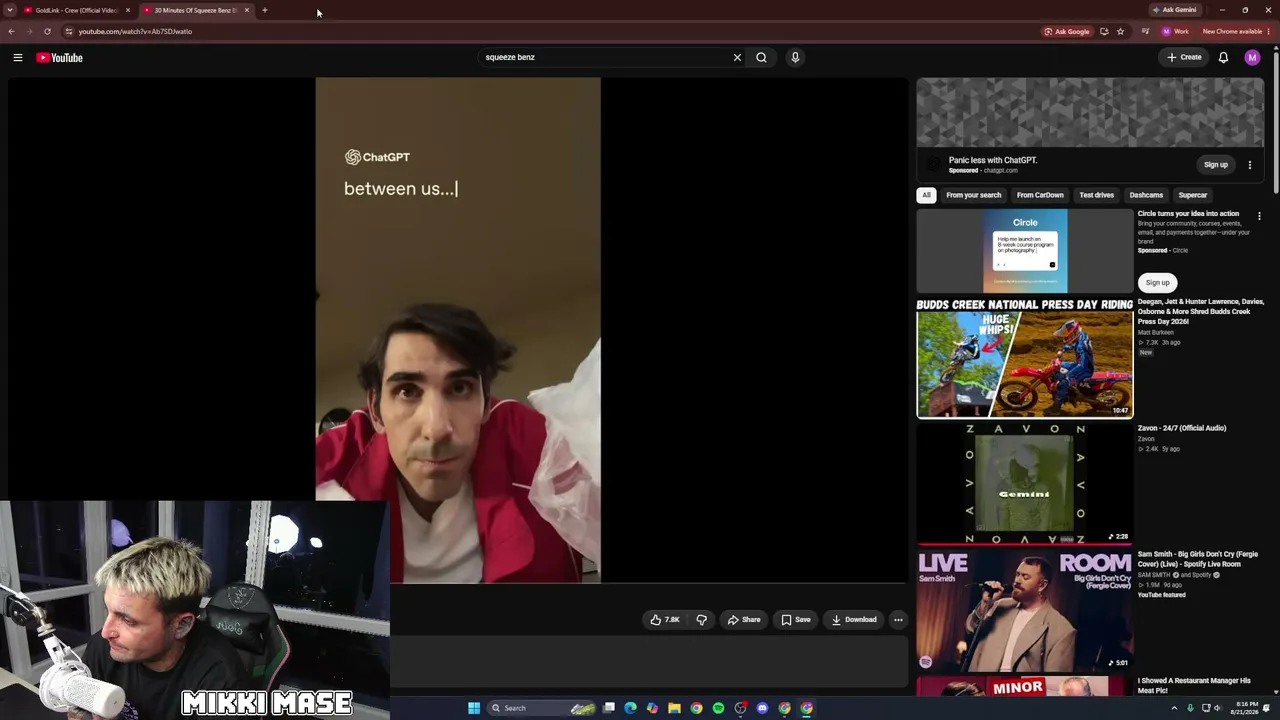Open a new browser tab
1280x720 pixels.
tap(265, 10)
